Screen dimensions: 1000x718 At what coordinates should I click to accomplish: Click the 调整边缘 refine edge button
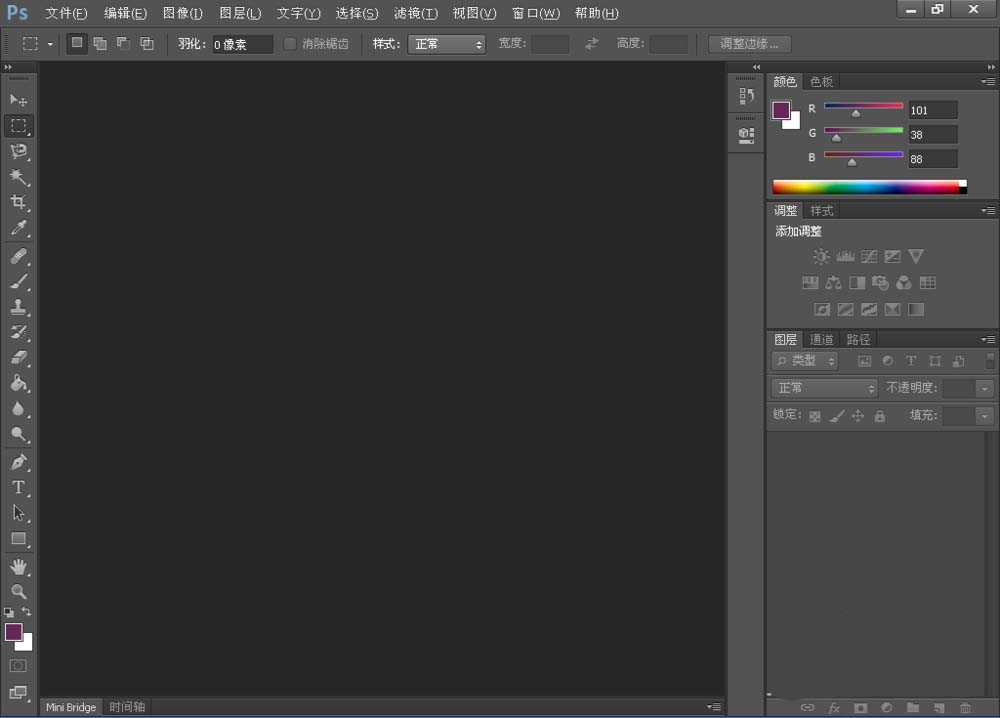pos(749,44)
